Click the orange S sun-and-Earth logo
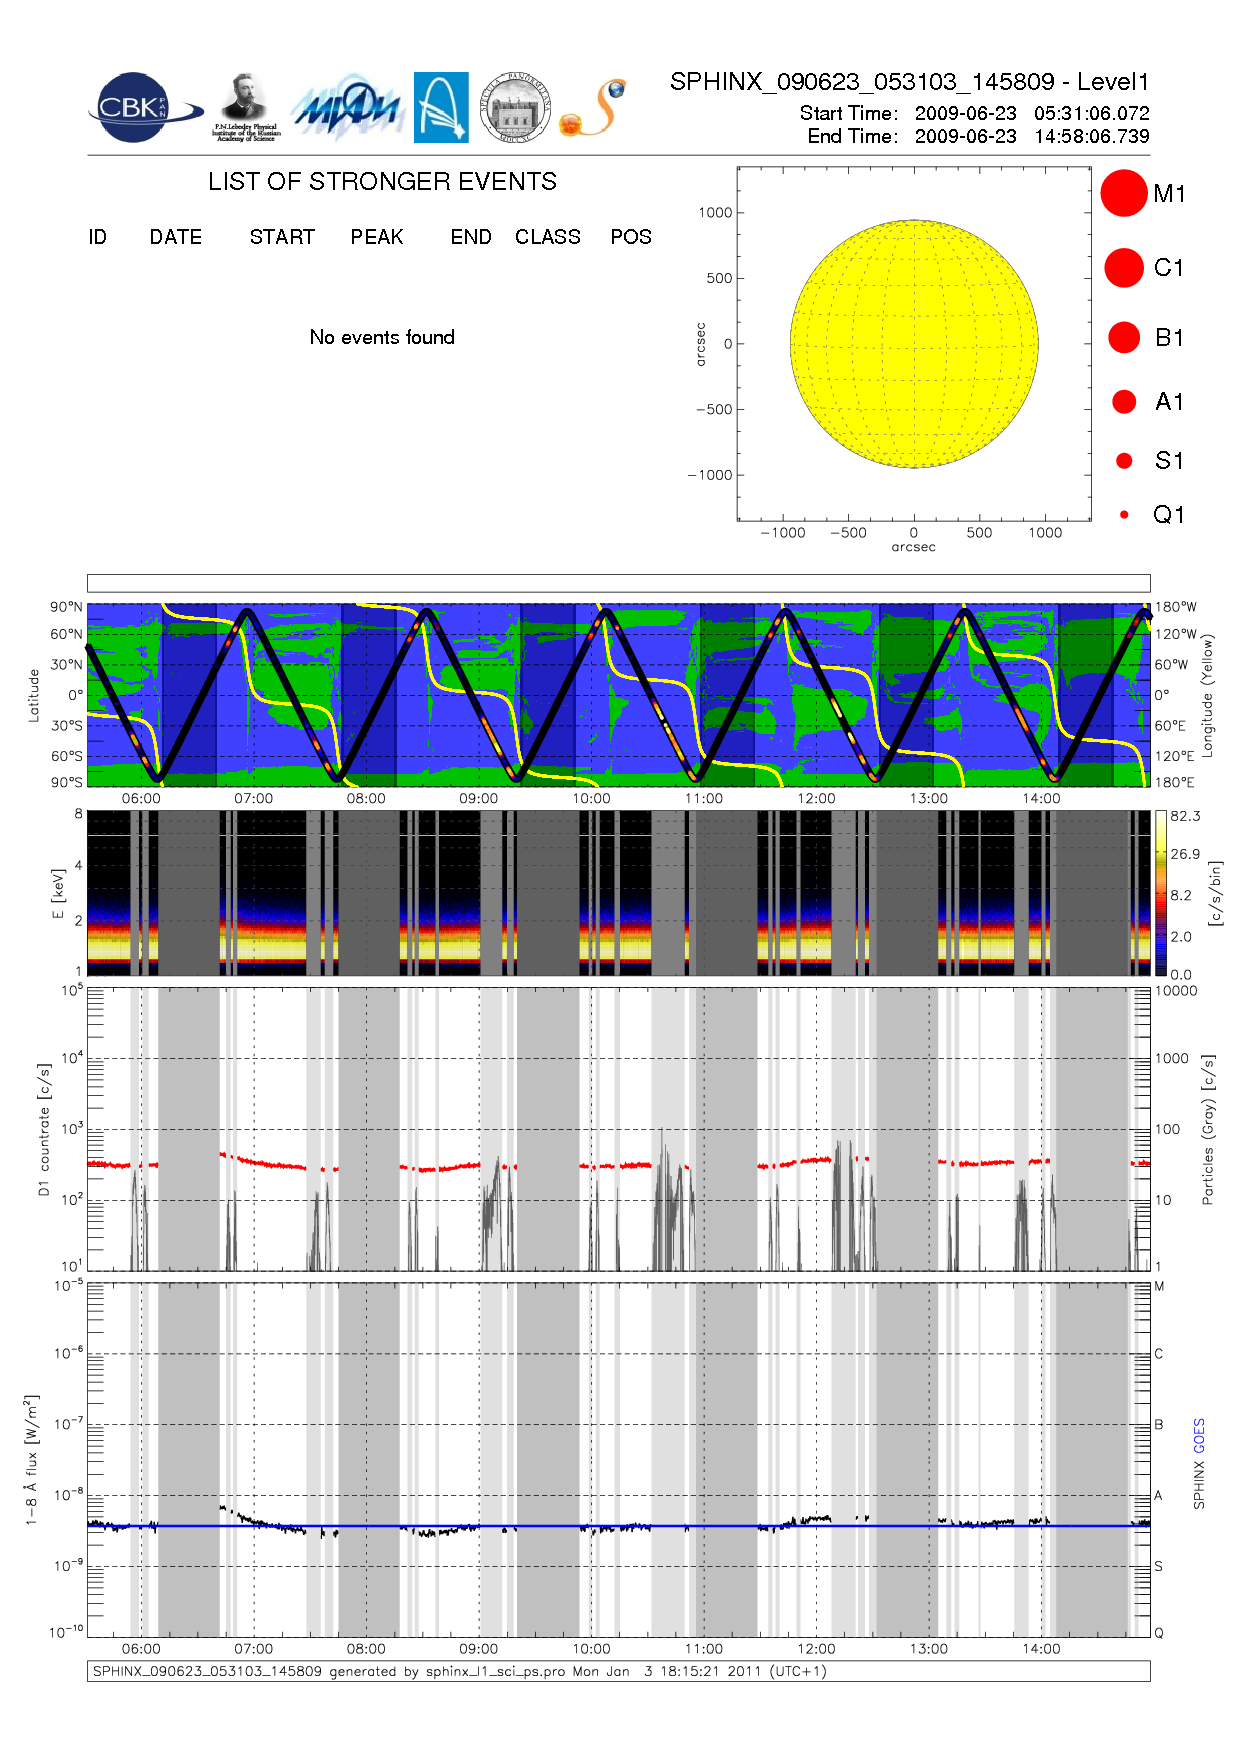Screen dimensions: 1240x1754 tap(594, 108)
